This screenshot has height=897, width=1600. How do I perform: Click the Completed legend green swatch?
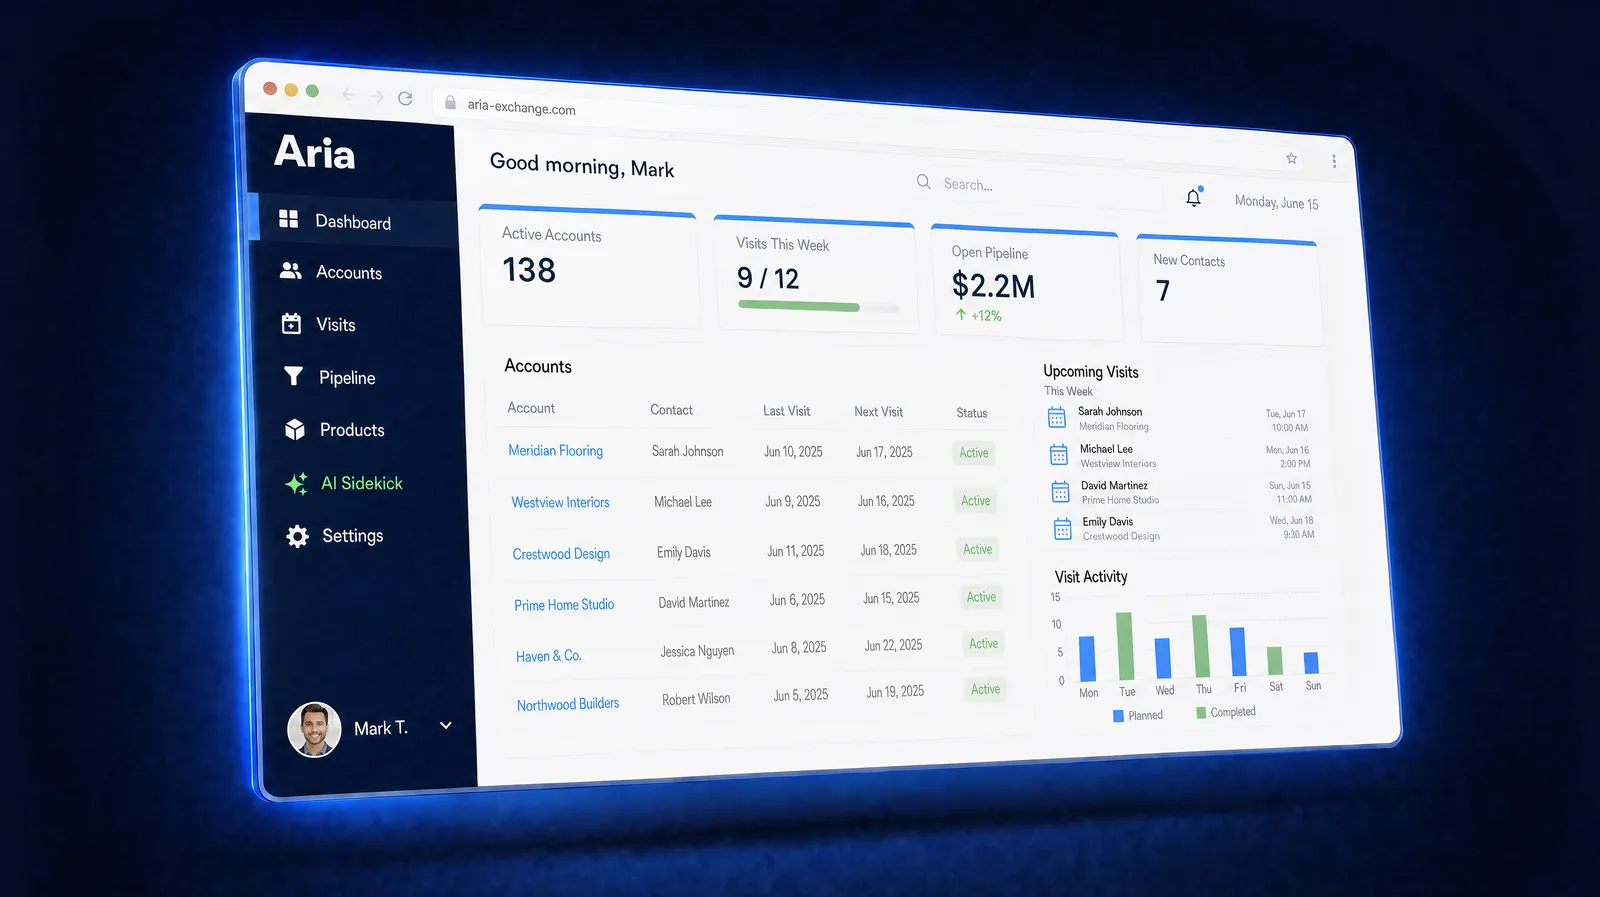click(x=1201, y=713)
